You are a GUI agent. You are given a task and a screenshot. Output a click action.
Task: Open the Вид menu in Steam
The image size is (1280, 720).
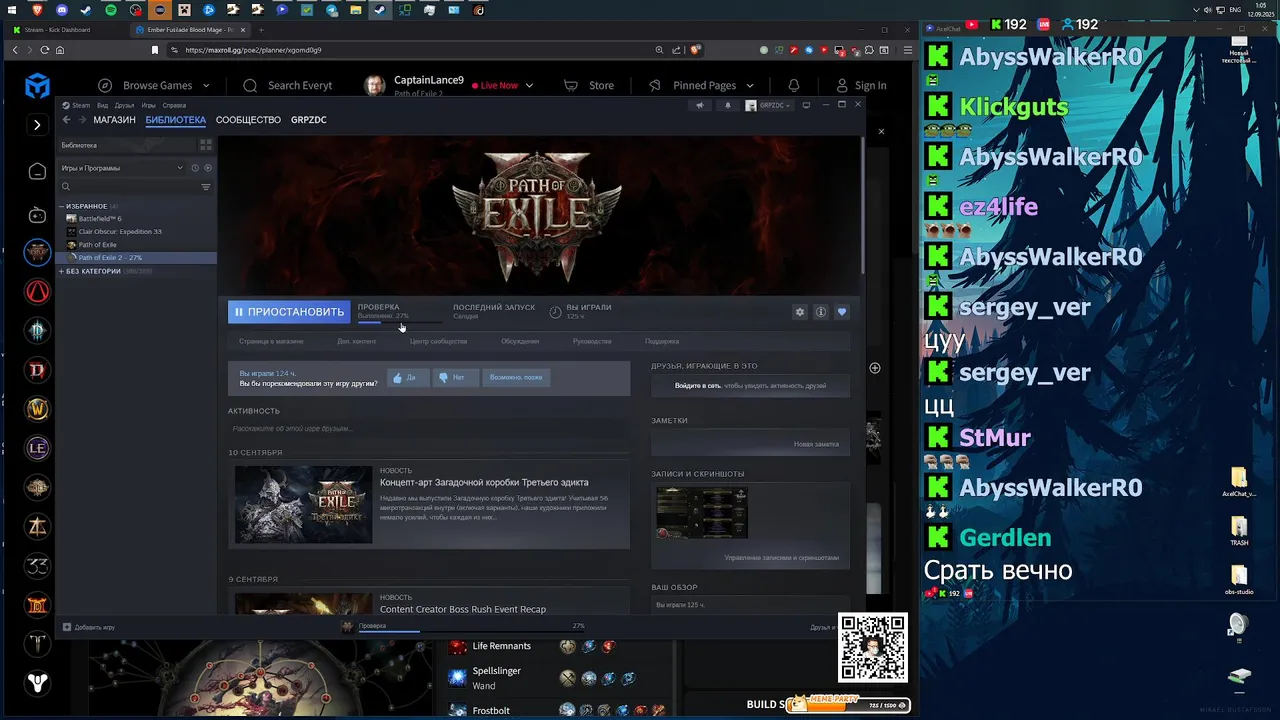102,105
